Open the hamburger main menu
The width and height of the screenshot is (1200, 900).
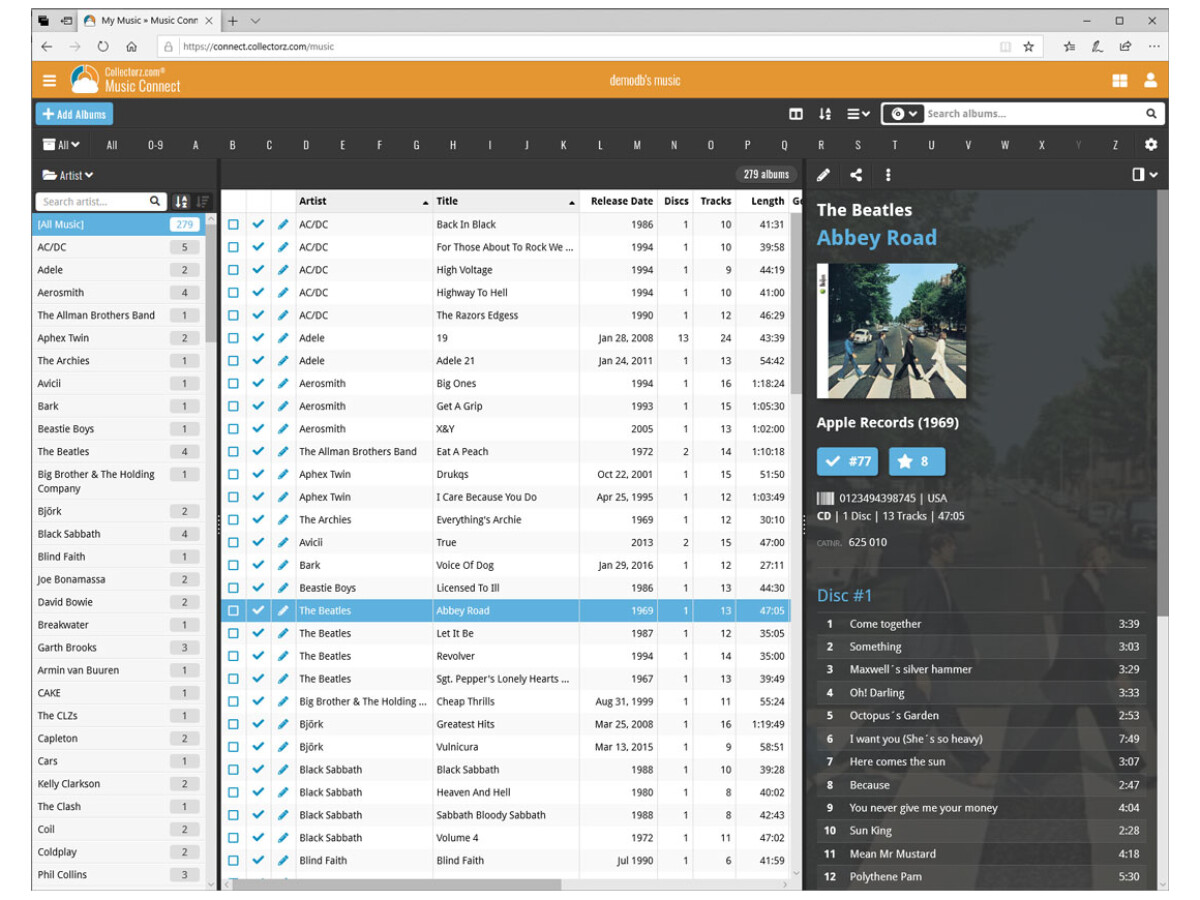[x=49, y=81]
